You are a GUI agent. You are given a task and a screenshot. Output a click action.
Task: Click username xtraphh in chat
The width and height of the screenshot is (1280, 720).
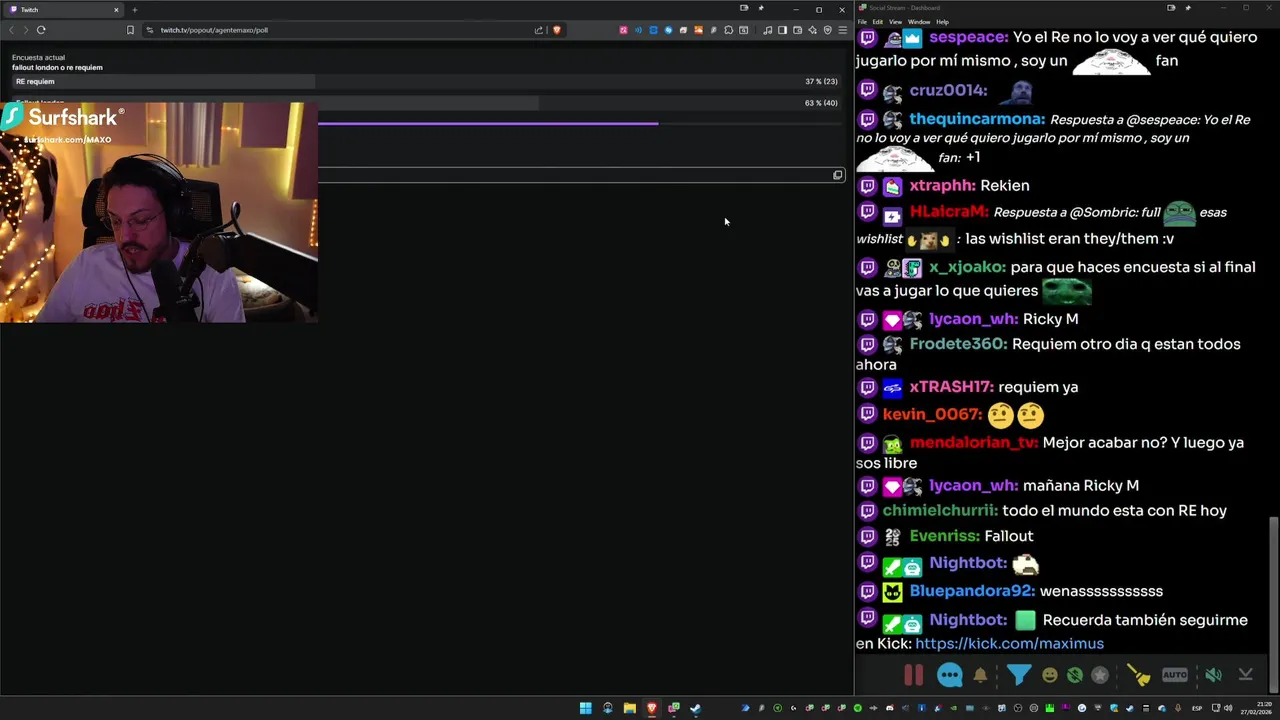point(942,185)
